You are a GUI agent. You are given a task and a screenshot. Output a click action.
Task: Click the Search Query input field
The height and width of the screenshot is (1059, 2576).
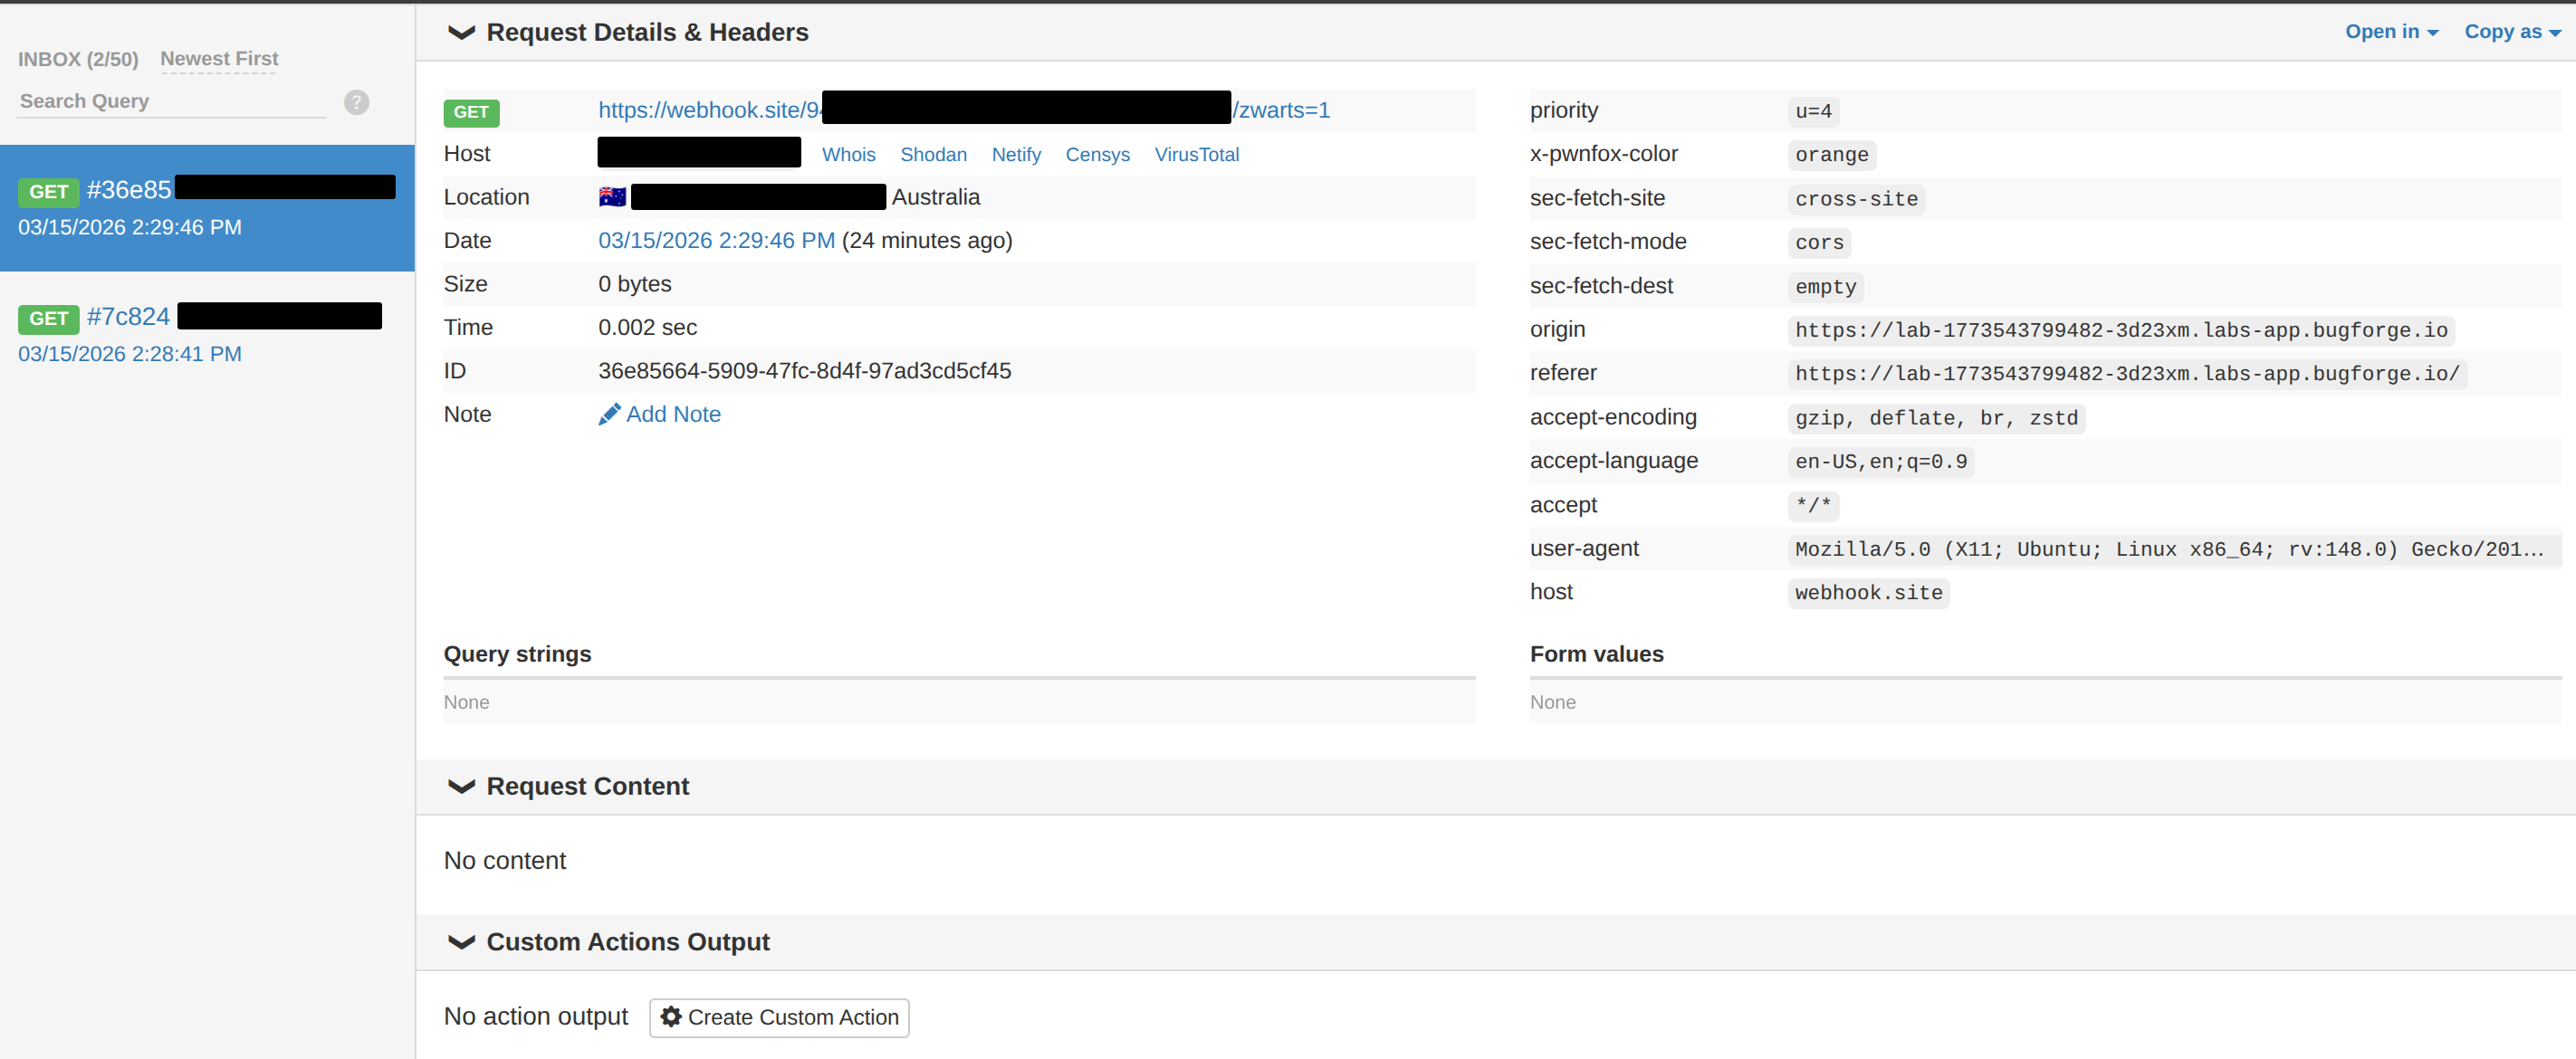170,101
